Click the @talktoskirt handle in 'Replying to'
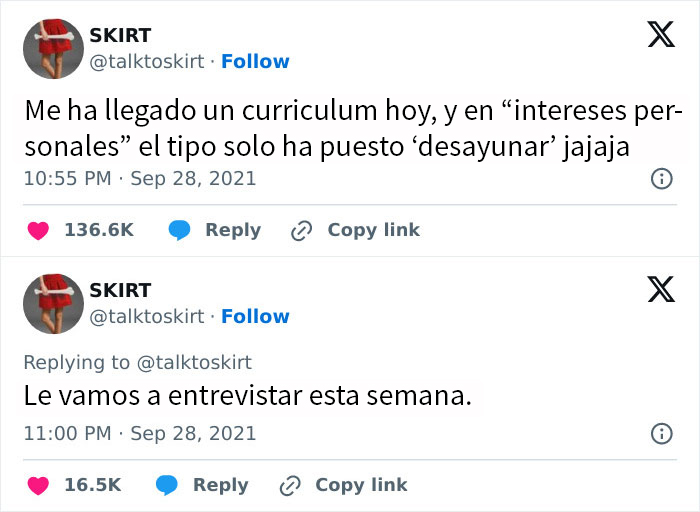The height and width of the screenshot is (512, 700). pyautogui.click(x=195, y=362)
